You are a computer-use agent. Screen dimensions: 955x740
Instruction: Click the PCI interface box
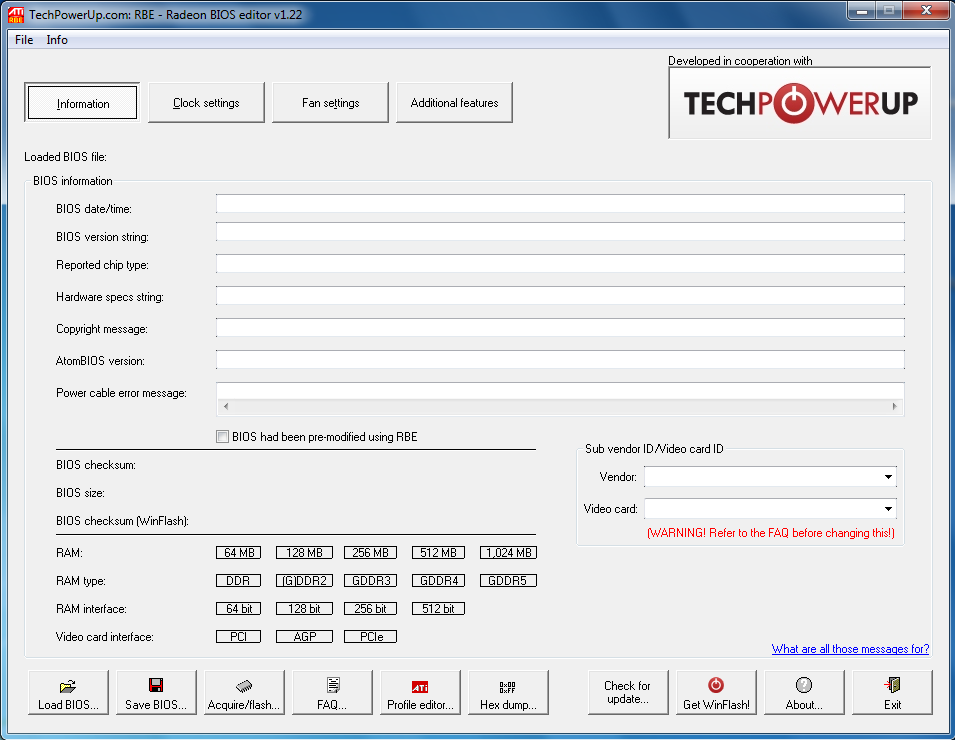[x=239, y=636]
